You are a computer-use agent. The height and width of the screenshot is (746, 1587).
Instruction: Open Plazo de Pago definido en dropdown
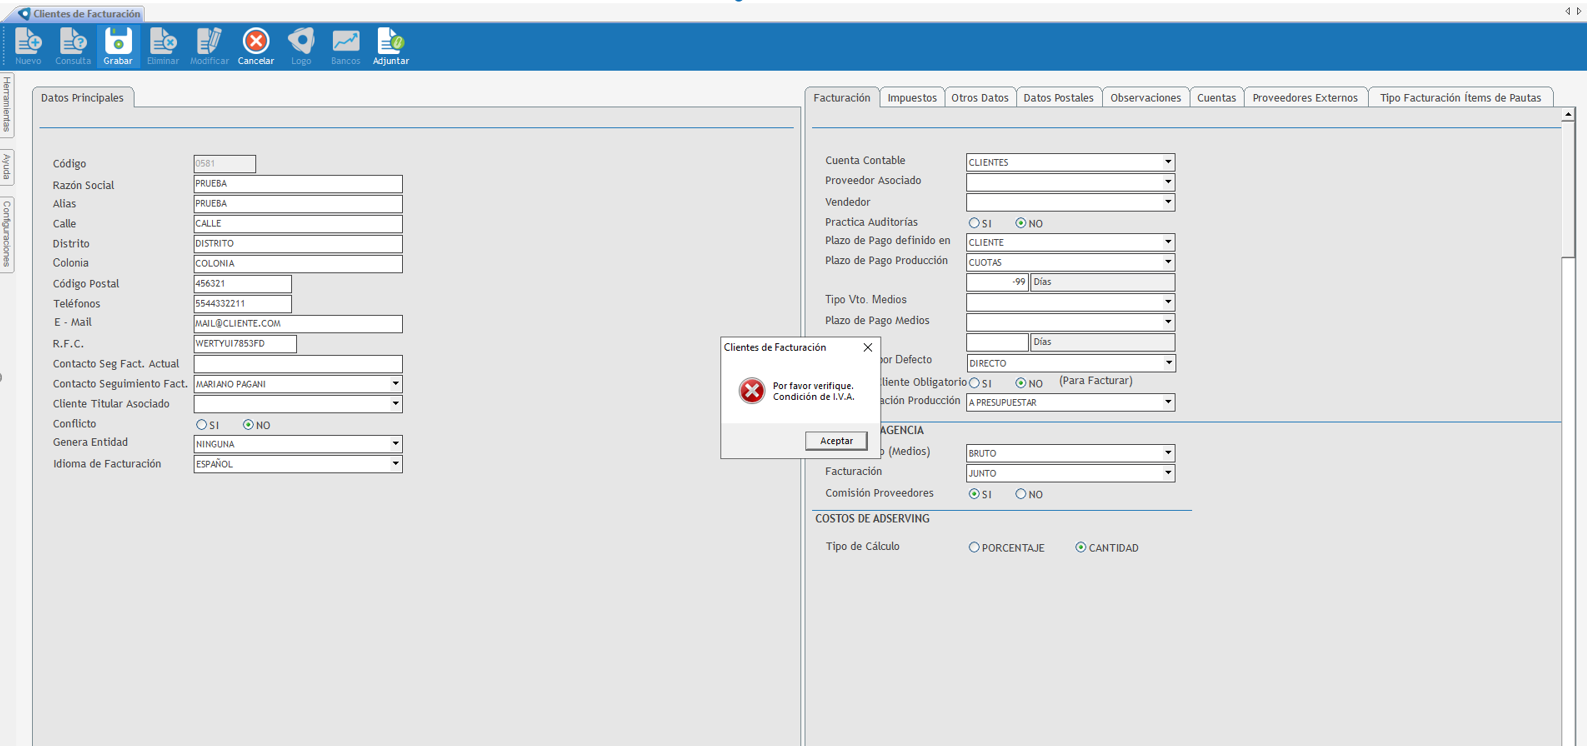(1167, 242)
